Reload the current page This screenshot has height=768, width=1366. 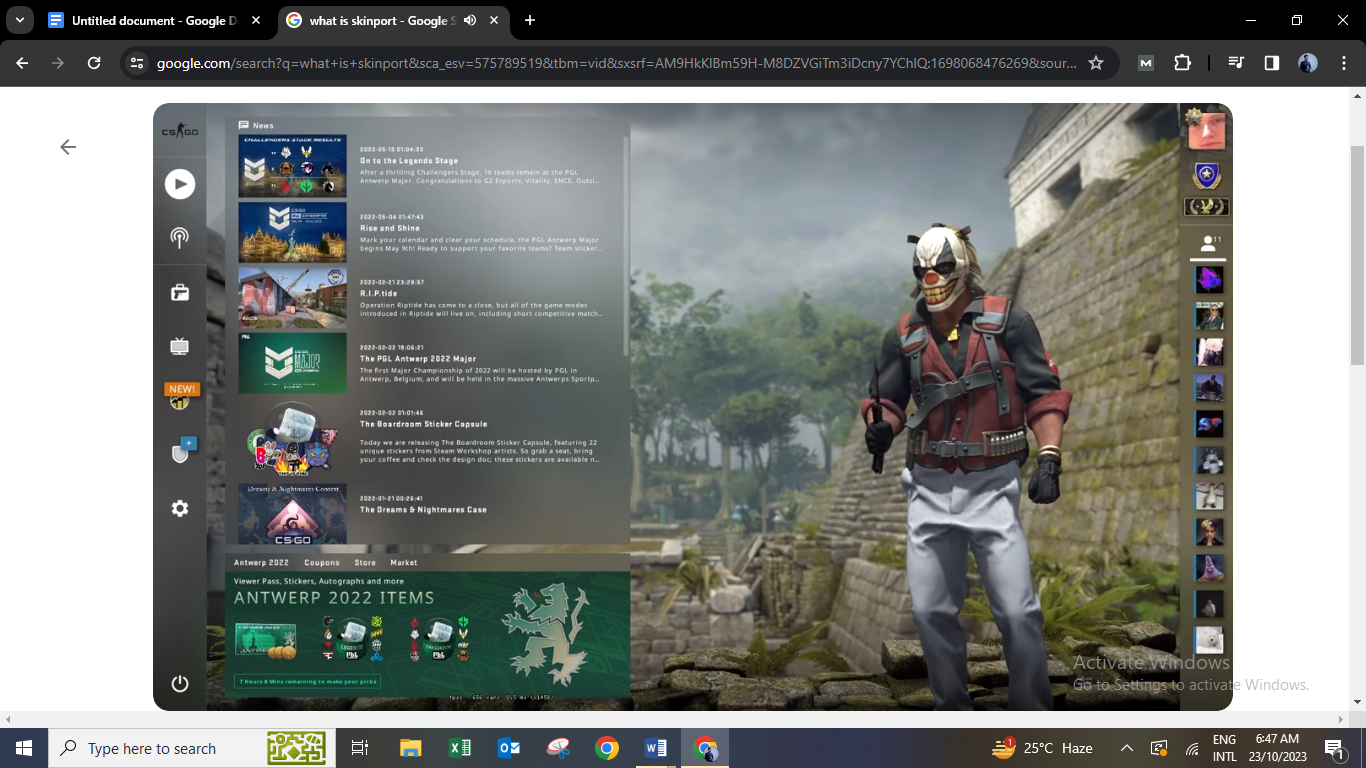(x=94, y=63)
